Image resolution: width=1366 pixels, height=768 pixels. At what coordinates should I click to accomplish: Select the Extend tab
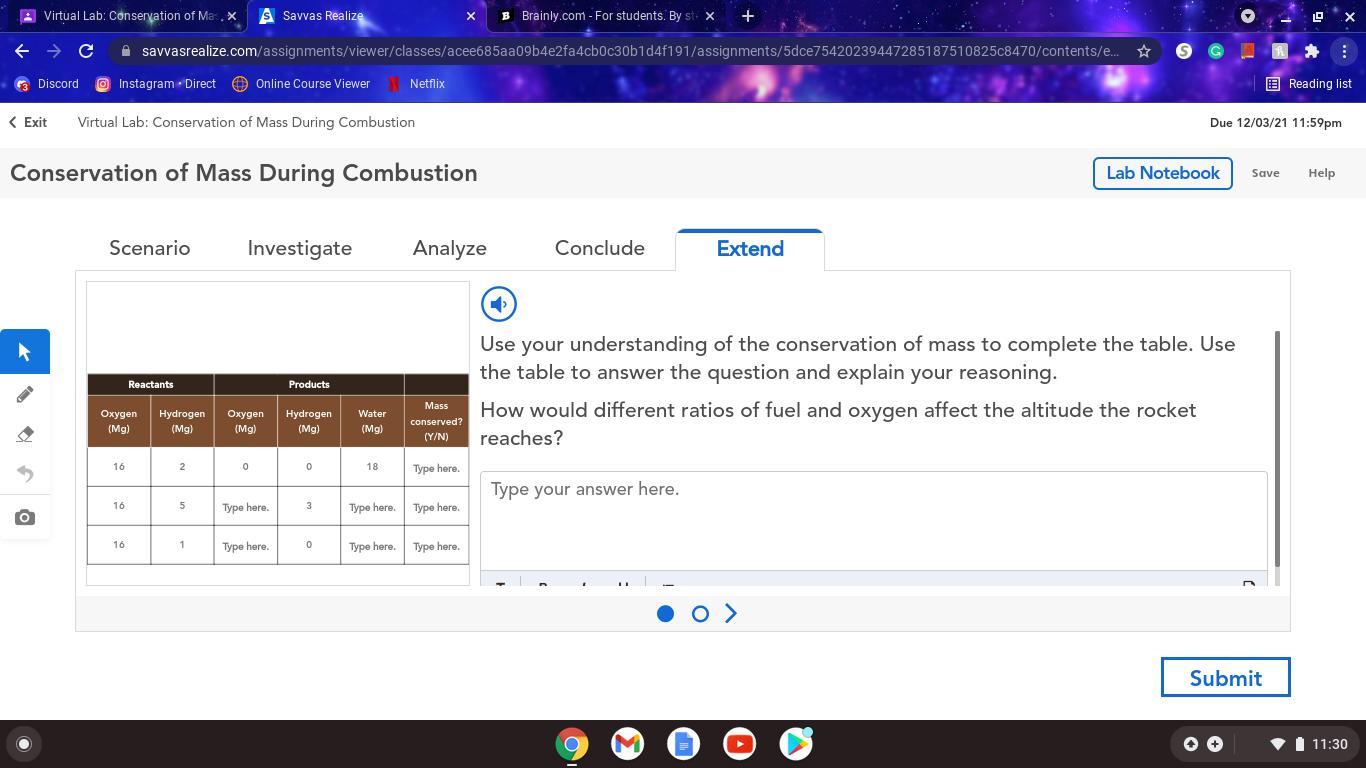[750, 249]
